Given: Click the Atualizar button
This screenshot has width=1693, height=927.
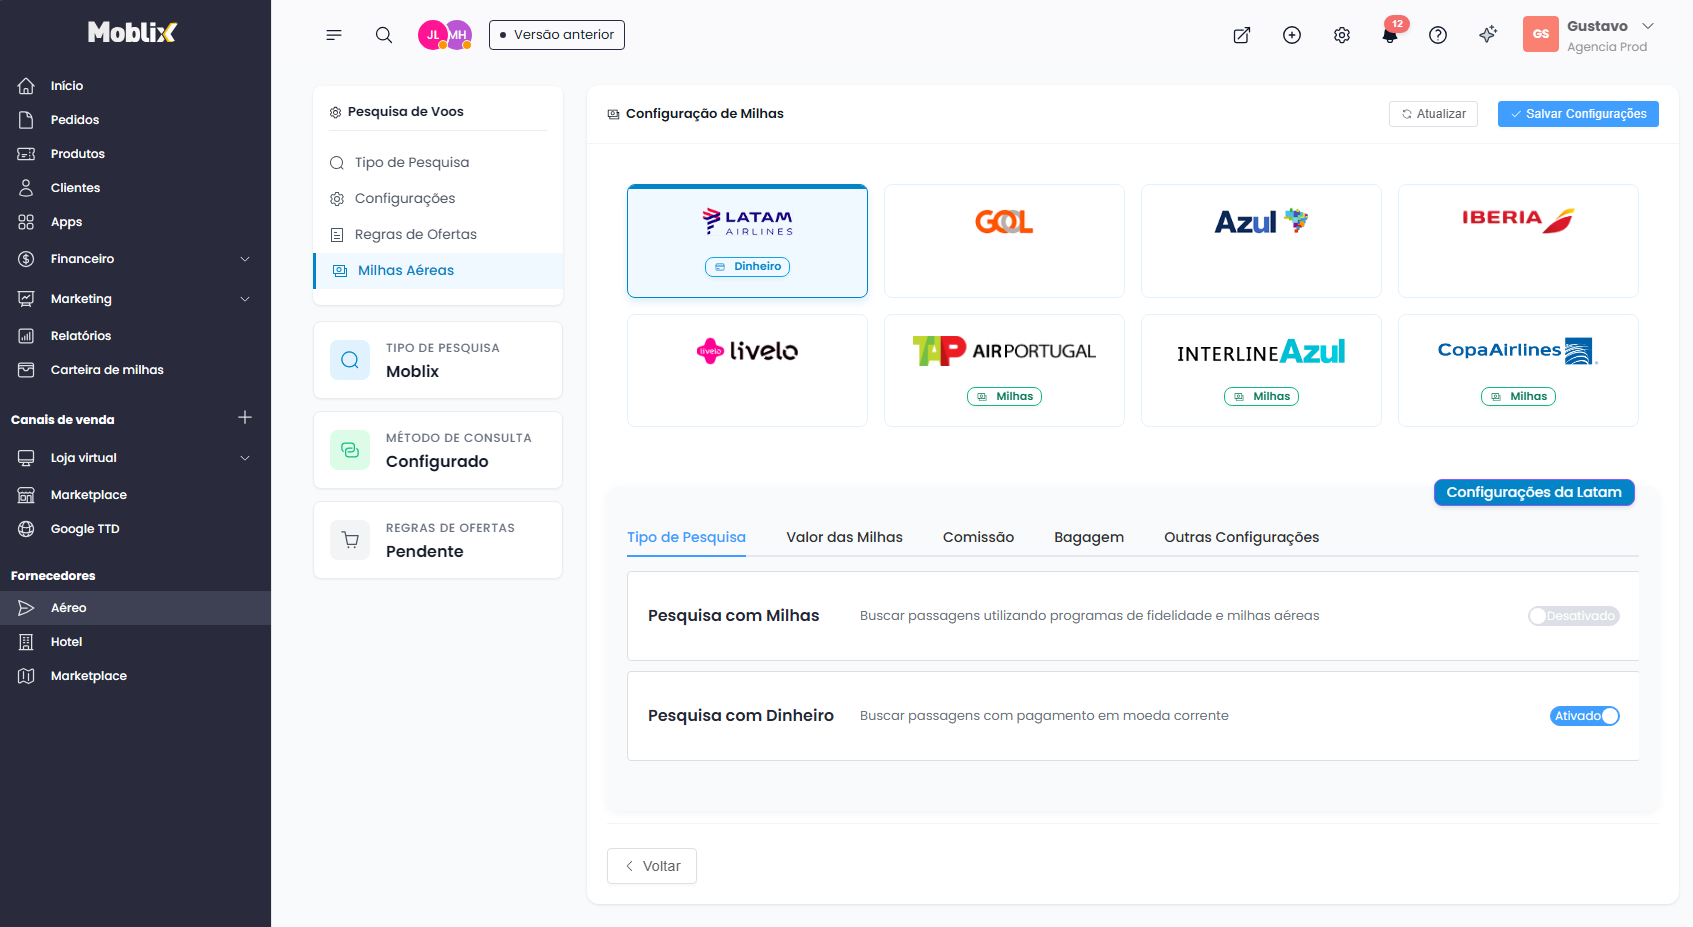Looking at the screenshot, I should tap(1433, 114).
